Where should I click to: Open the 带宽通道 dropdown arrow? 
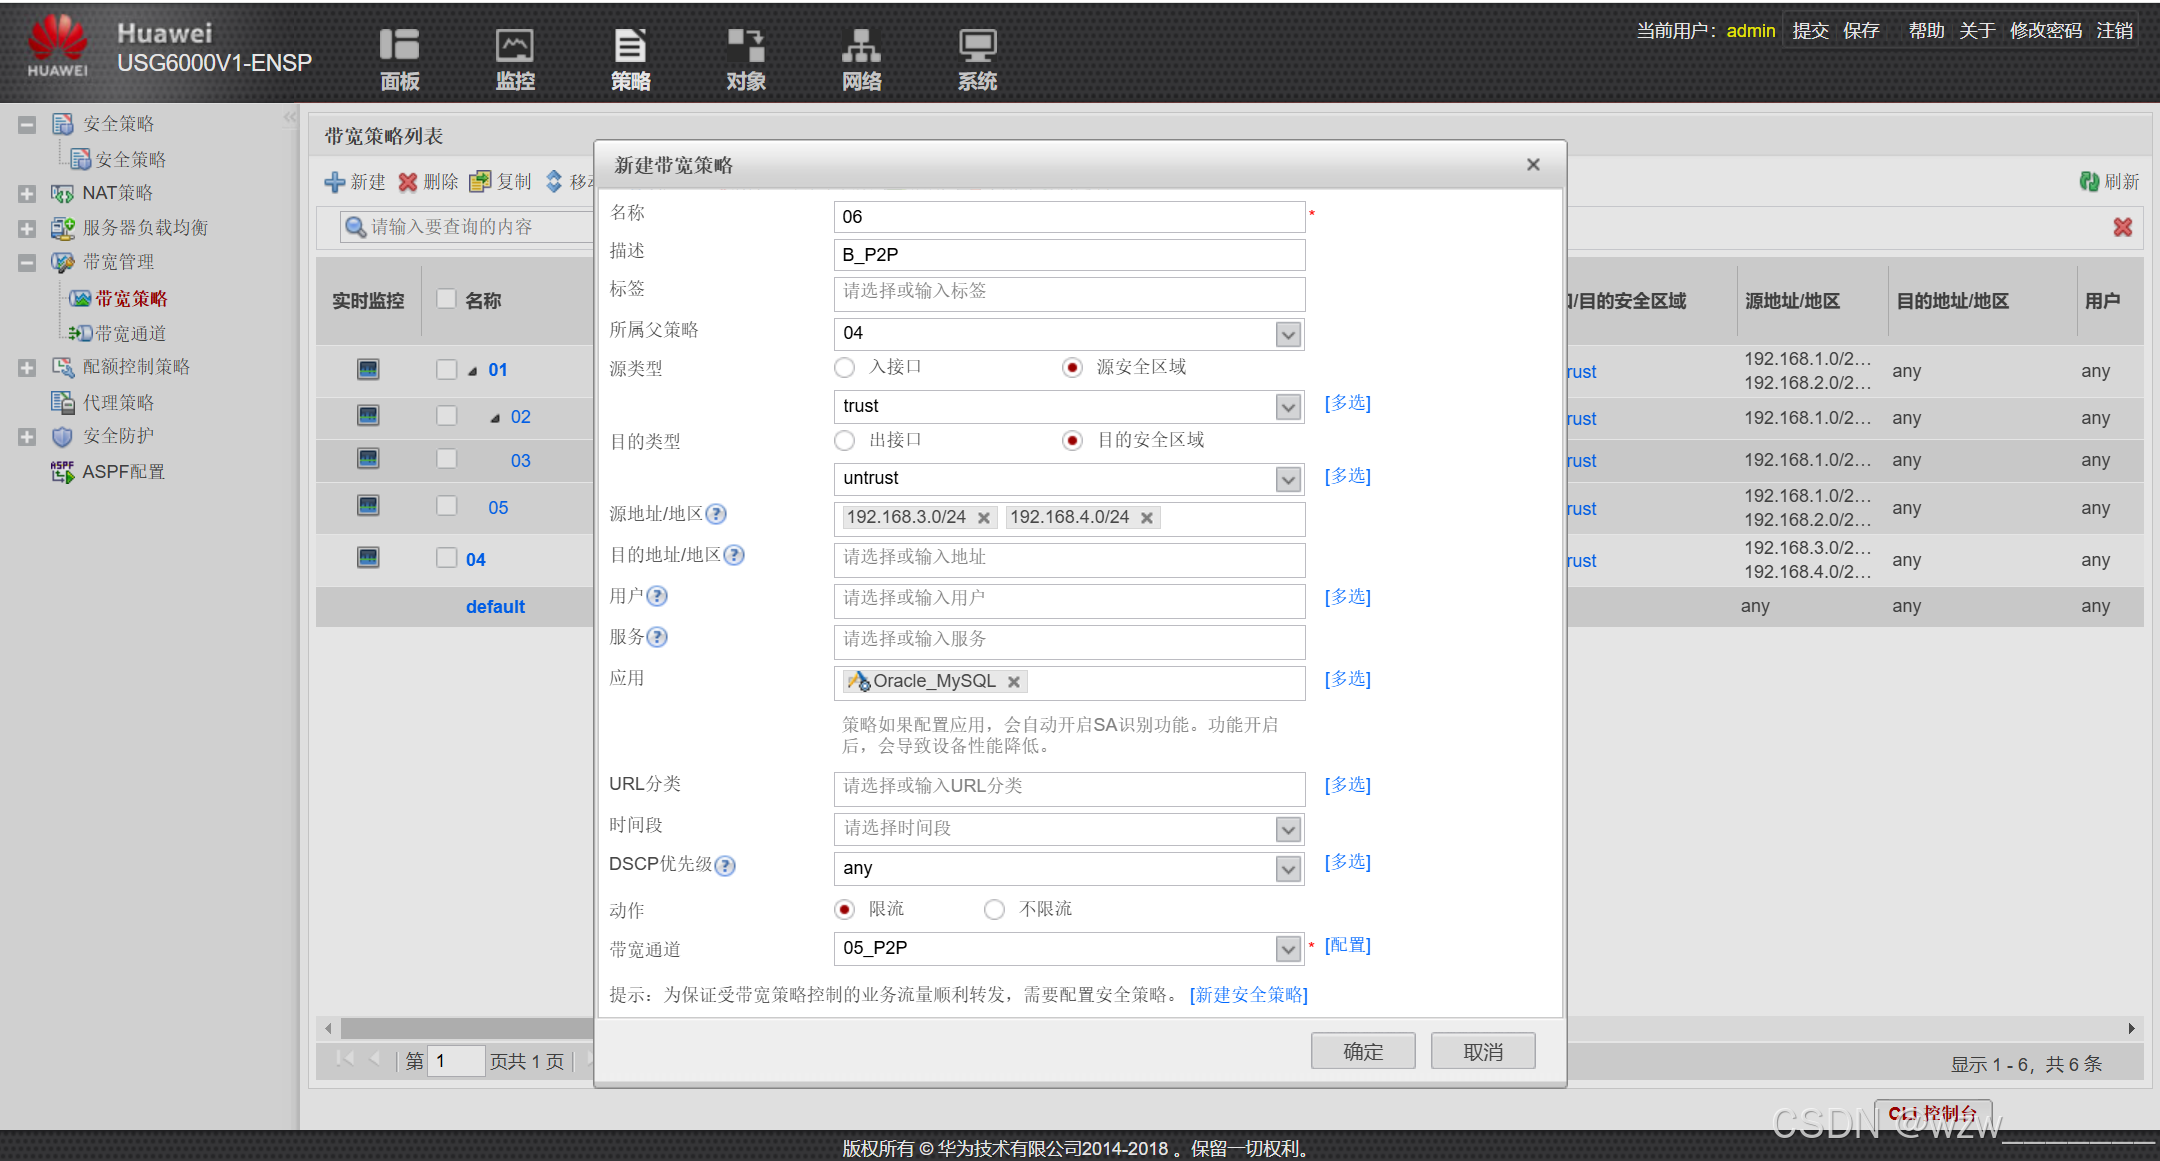coord(1288,948)
